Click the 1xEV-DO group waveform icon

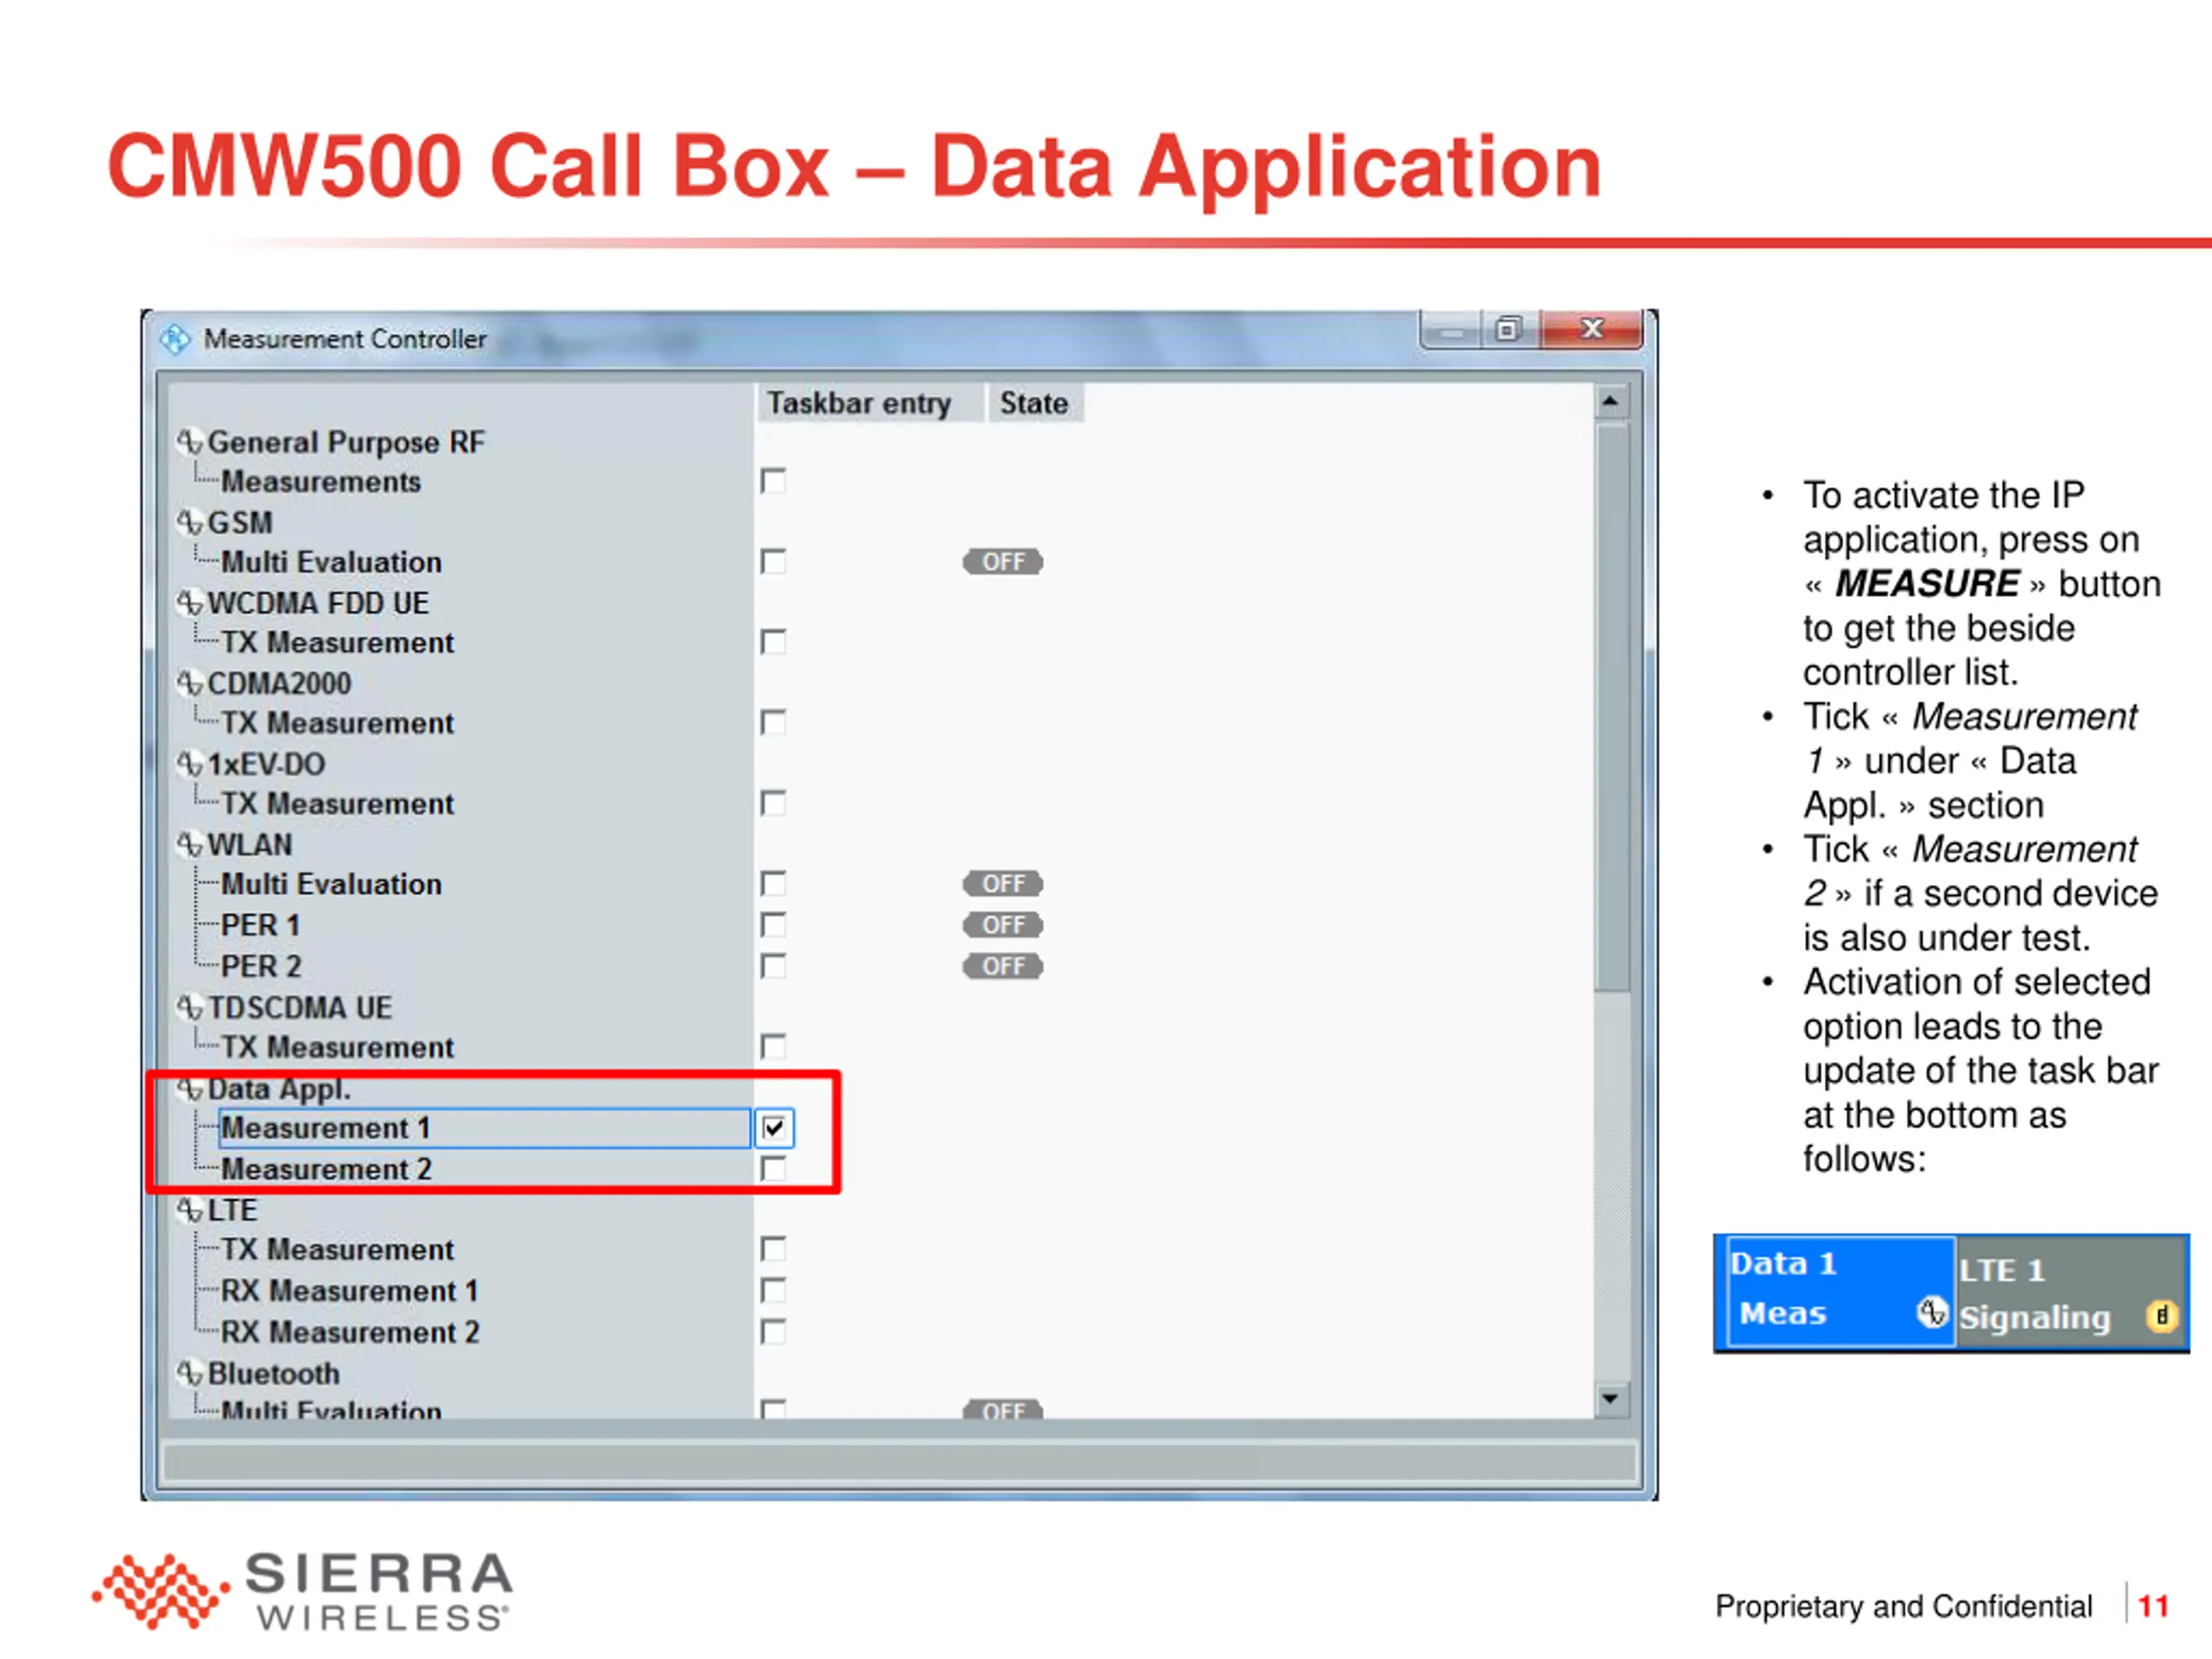point(190,764)
